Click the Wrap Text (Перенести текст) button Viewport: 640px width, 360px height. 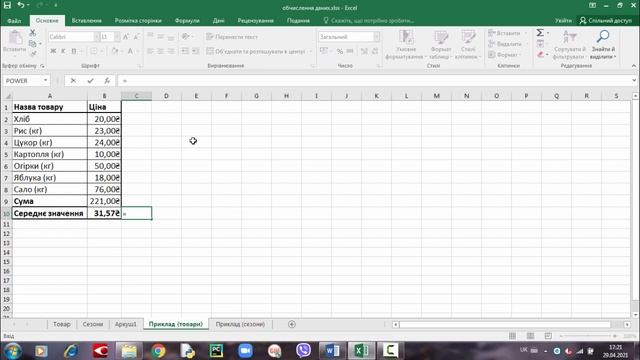[x=232, y=37]
